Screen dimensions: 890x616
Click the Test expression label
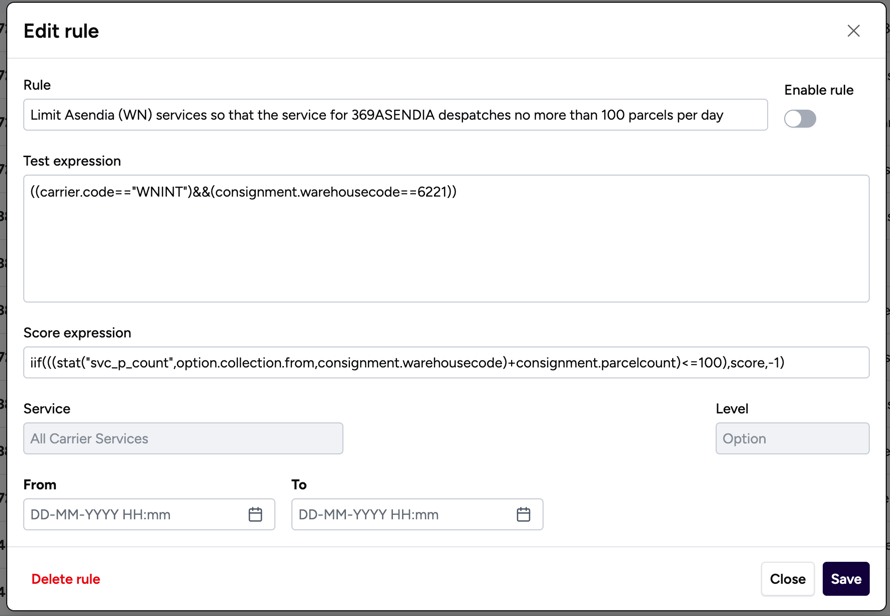72,161
